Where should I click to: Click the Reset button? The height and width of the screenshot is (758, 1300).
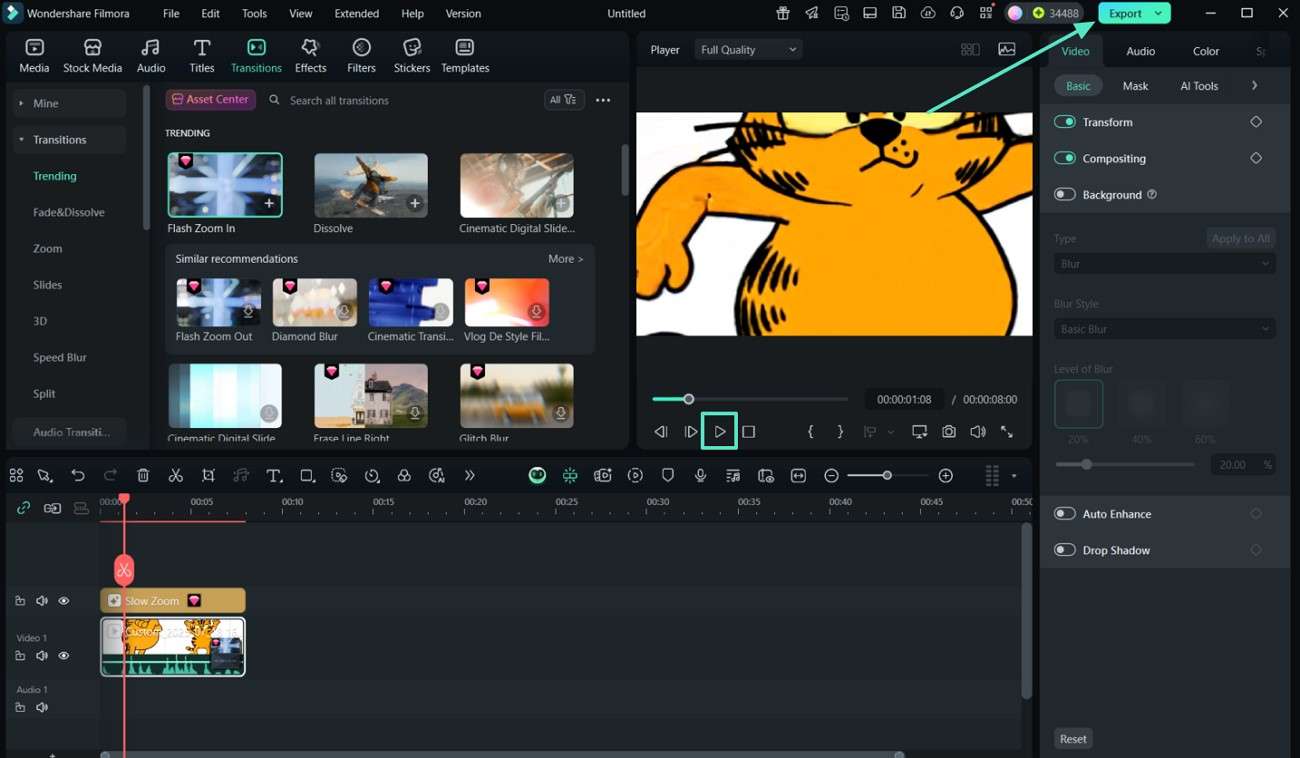tap(1073, 739)
